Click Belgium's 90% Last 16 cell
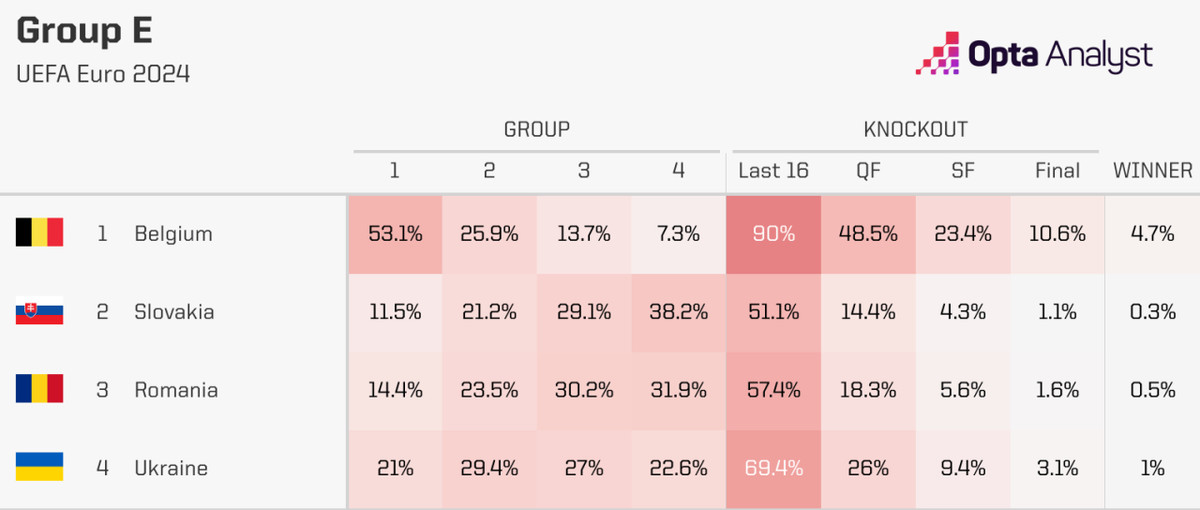Image resolution: width=1200 pixels, height=510 pixels. tap(773, 234)
